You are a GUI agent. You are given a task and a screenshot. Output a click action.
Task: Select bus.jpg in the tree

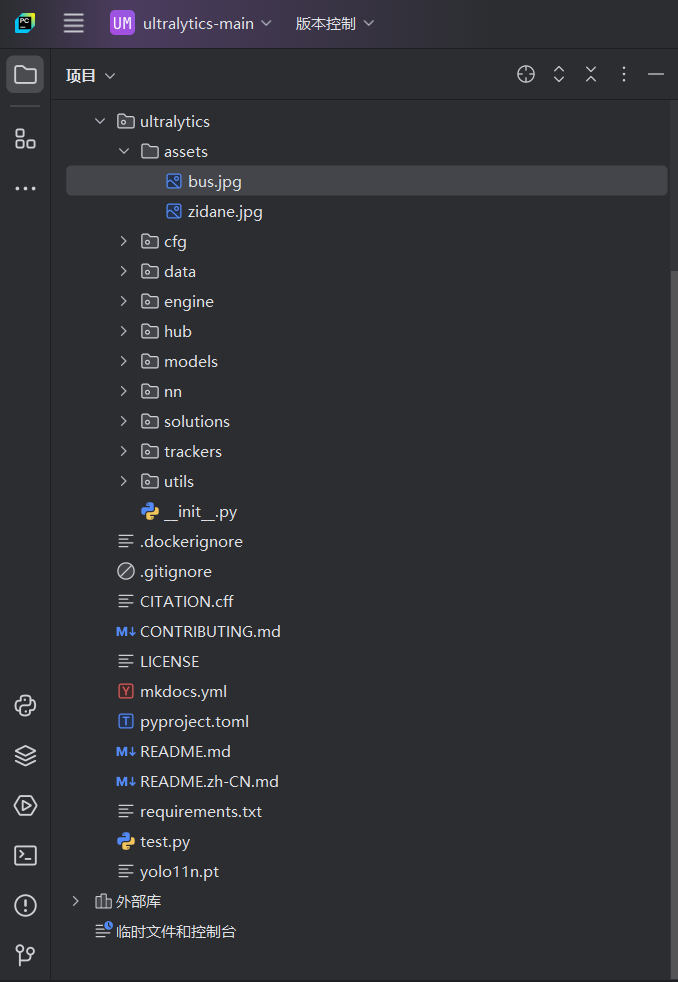367,181
